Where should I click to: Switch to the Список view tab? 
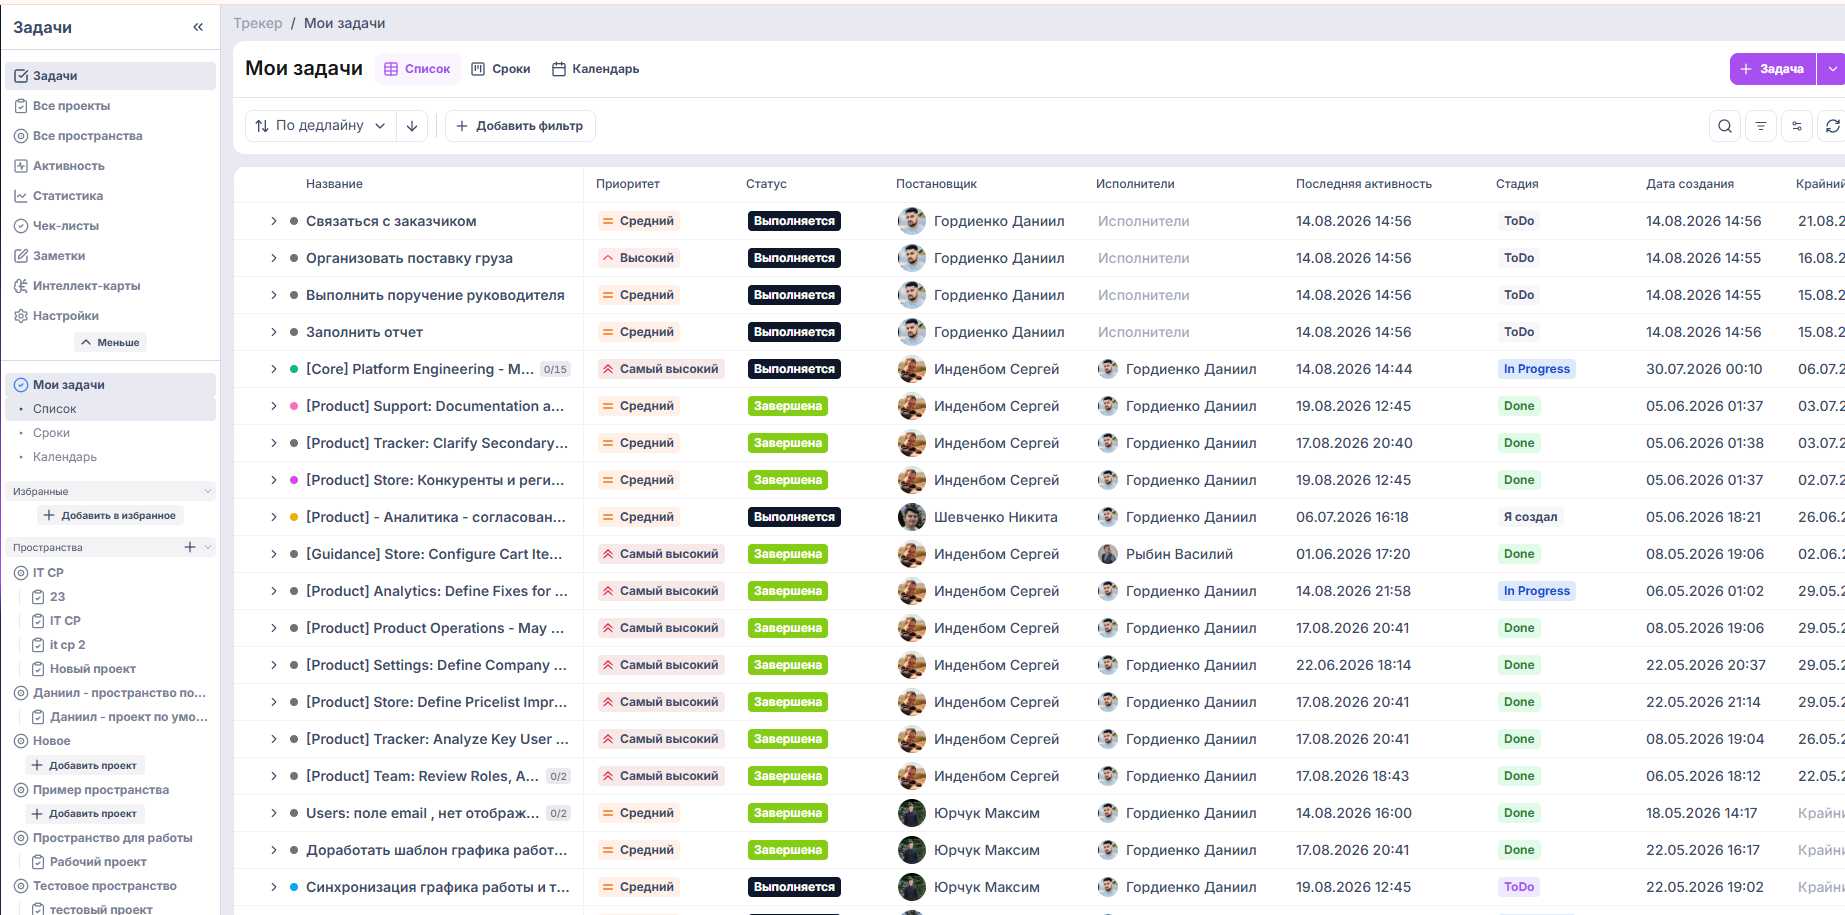418,69
